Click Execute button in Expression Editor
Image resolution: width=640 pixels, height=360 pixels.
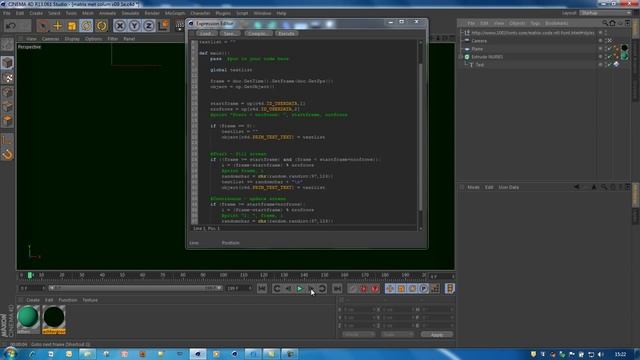coord(286,33)
